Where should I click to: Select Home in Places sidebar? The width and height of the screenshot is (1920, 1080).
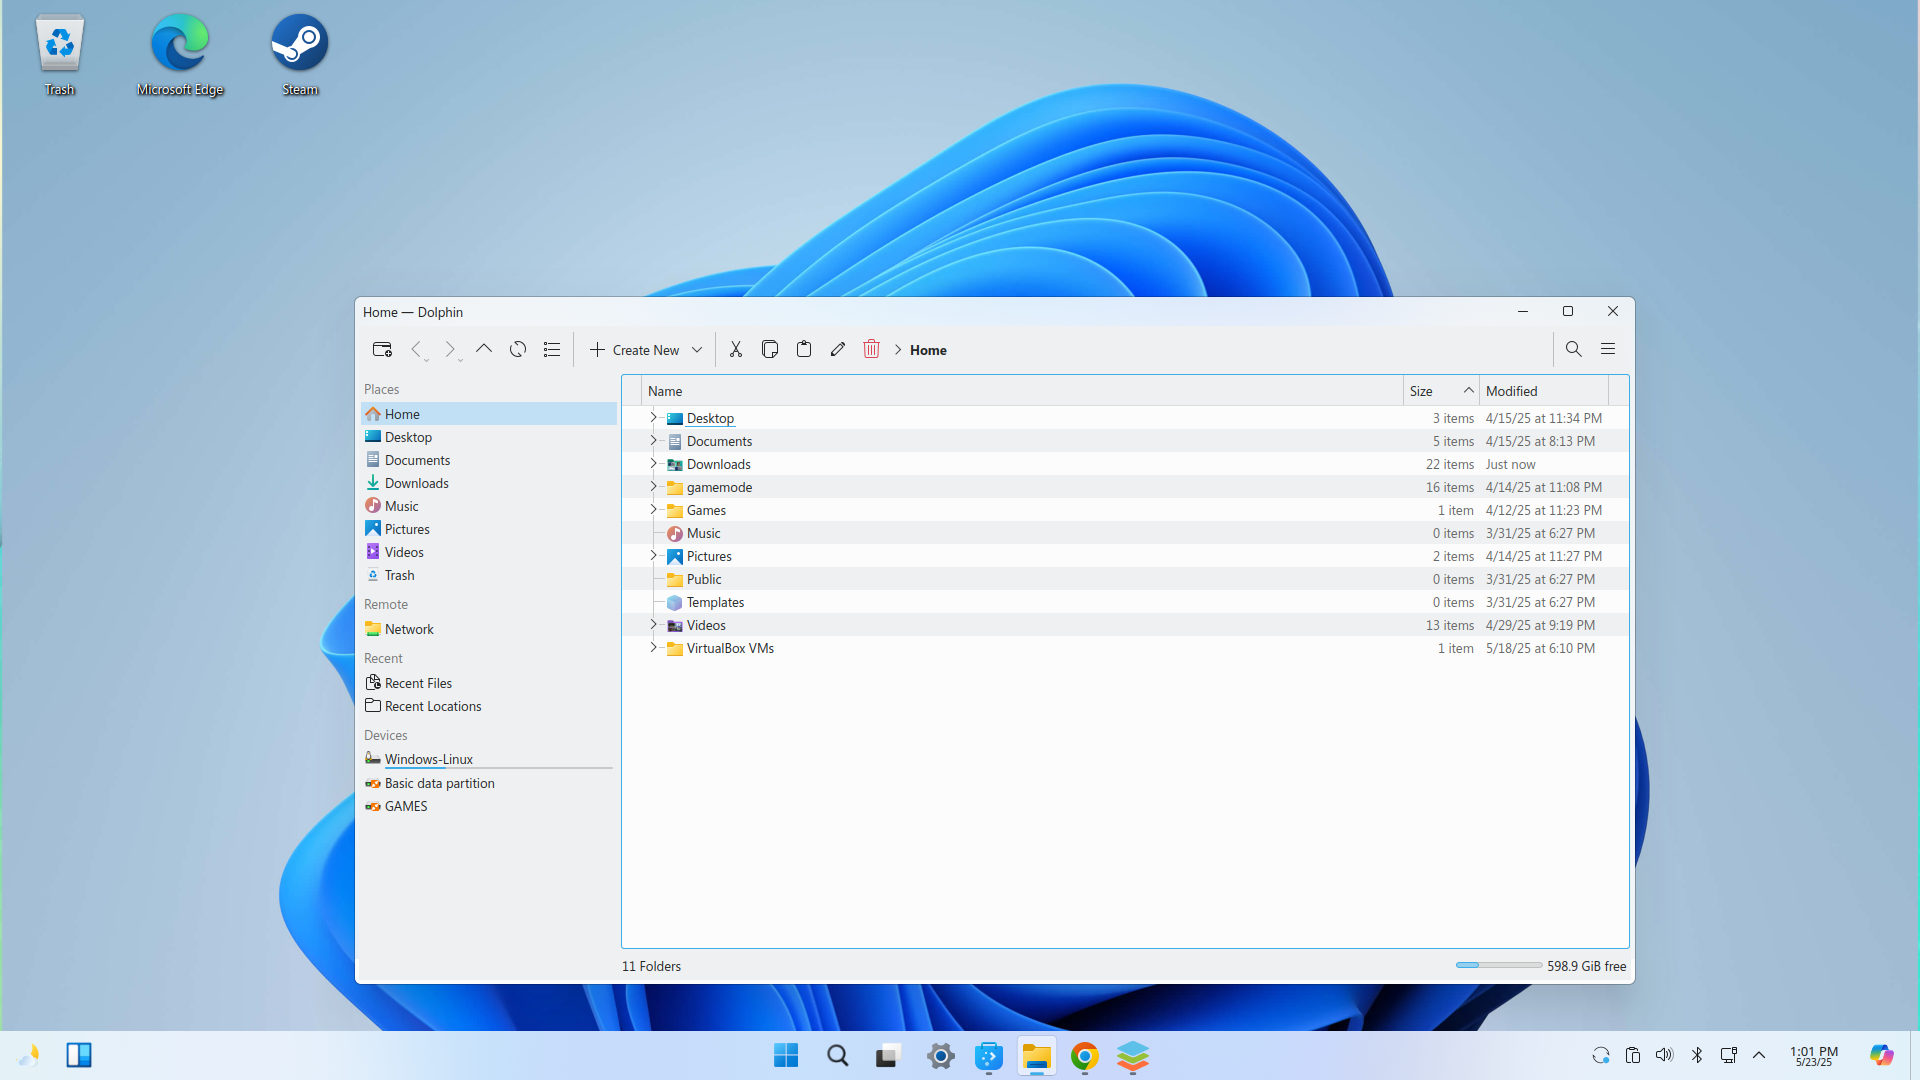pos(489,414)
